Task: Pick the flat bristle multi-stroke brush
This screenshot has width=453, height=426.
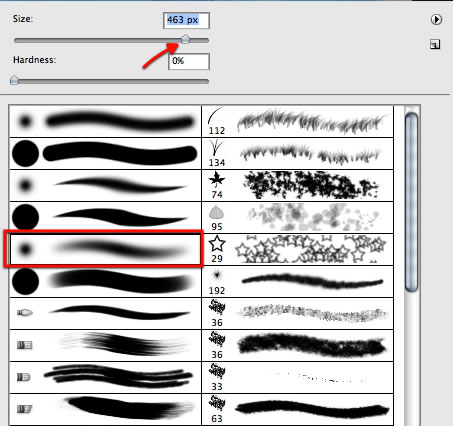Action: tap(105, 377)
